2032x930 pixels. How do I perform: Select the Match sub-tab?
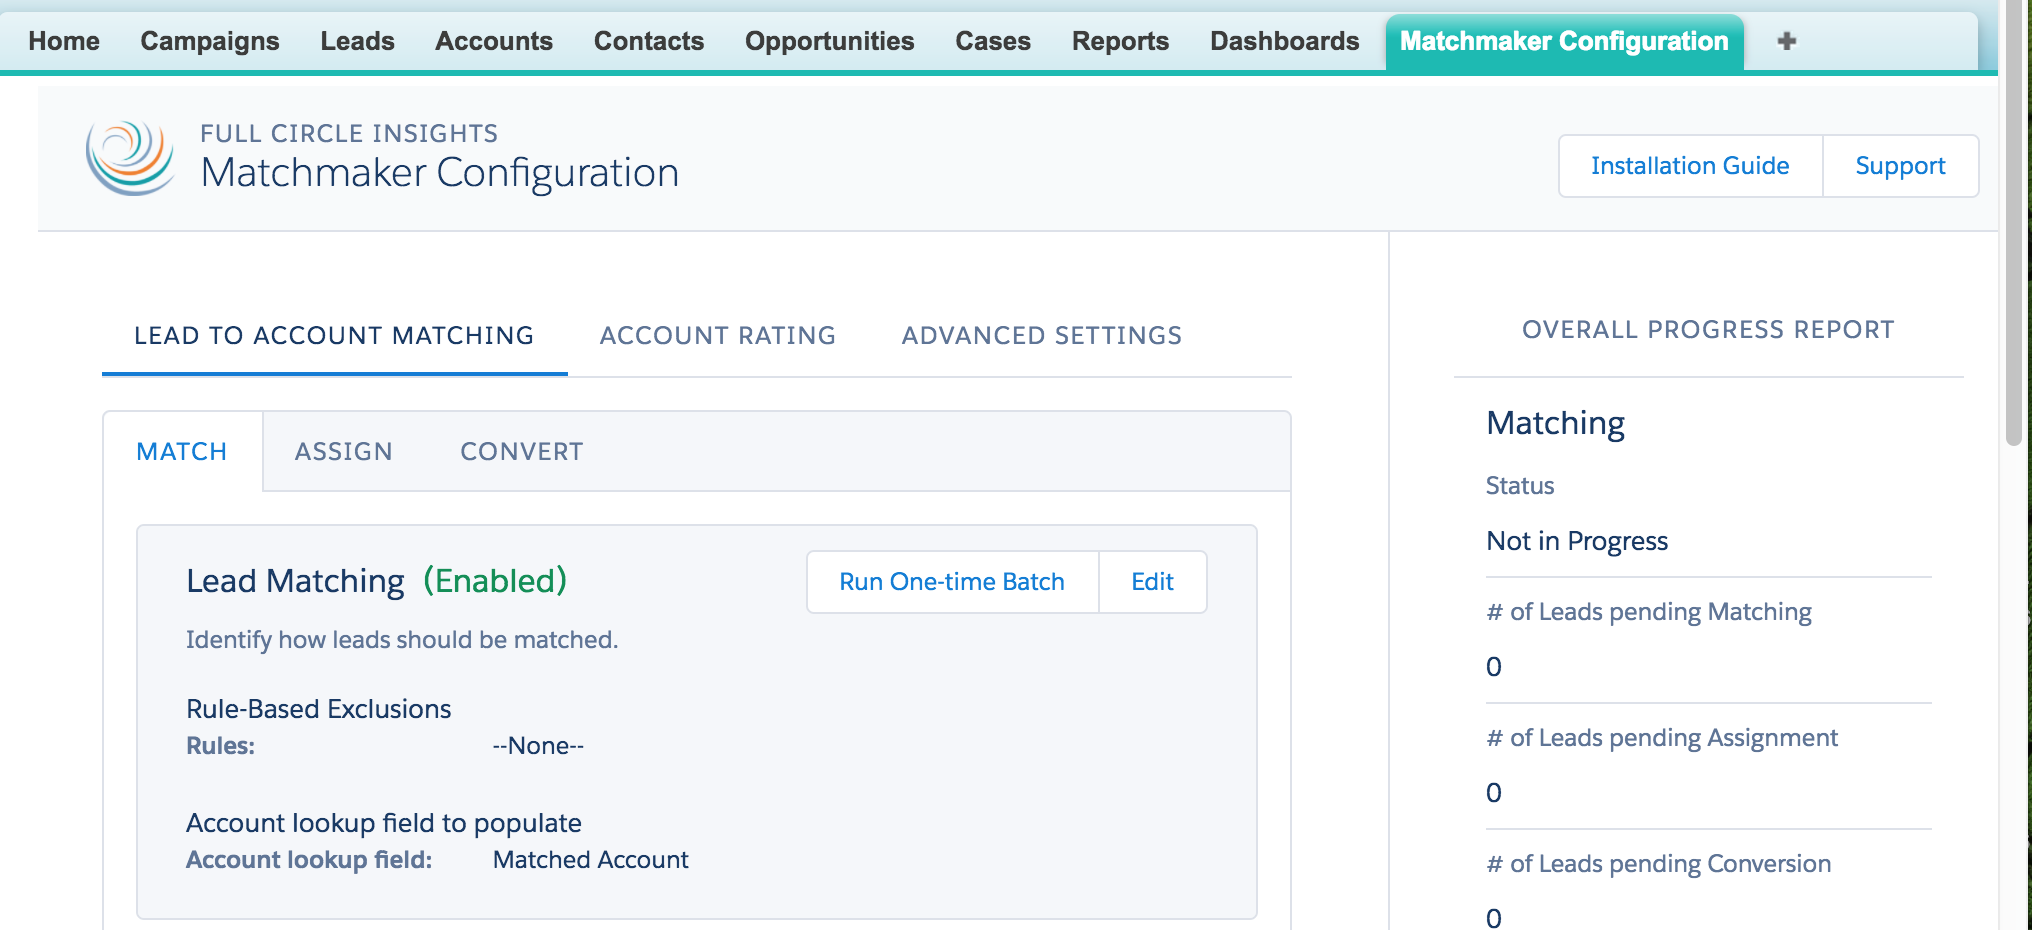[182, 452]
